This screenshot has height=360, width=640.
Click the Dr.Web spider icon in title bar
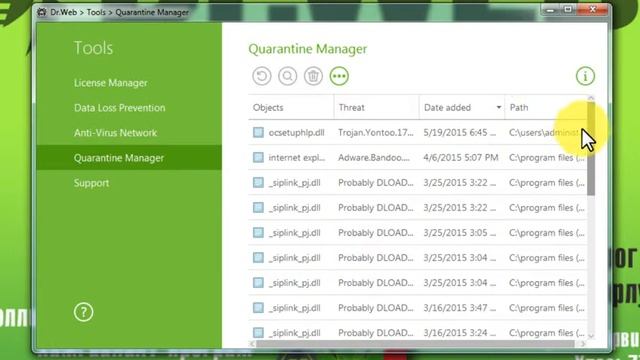pos(42,12)
